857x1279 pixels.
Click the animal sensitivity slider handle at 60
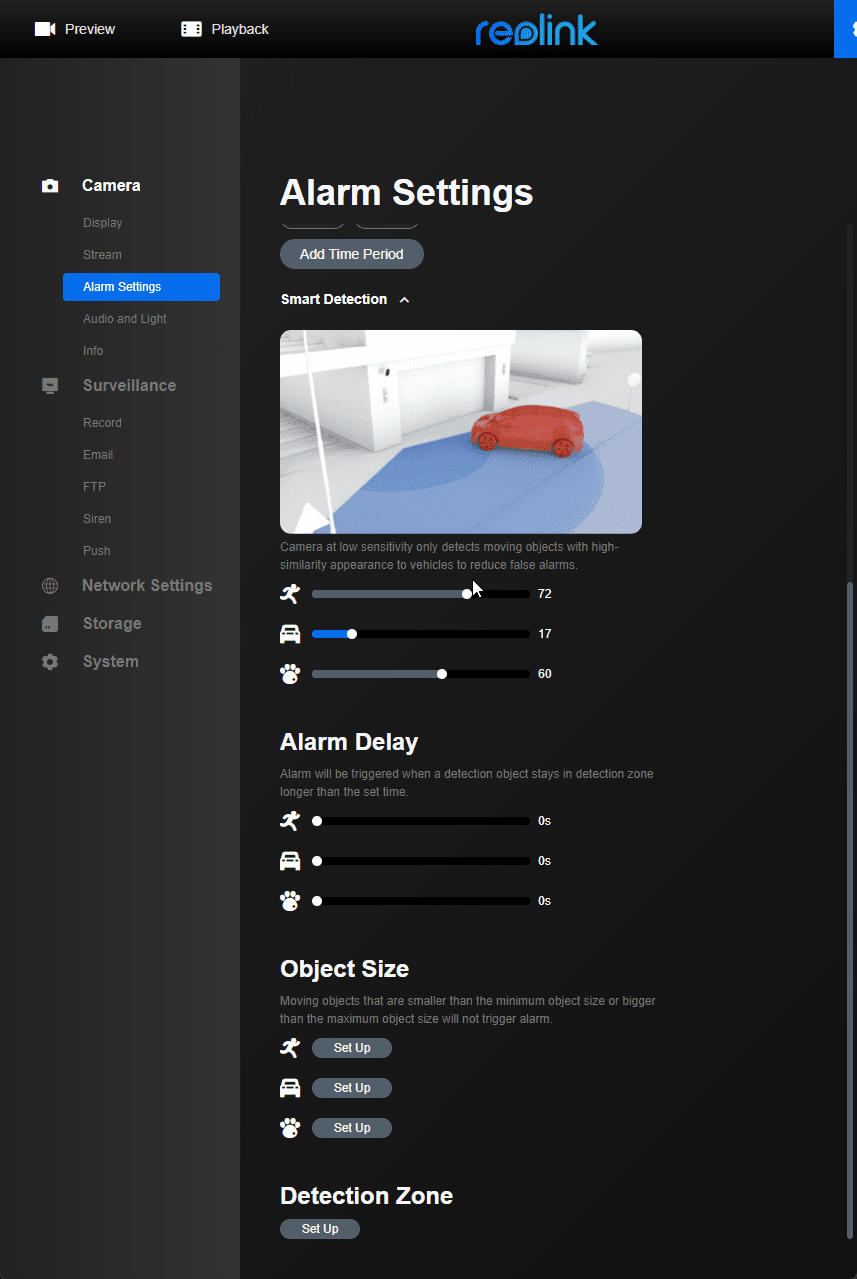click(x=442, y=674)
